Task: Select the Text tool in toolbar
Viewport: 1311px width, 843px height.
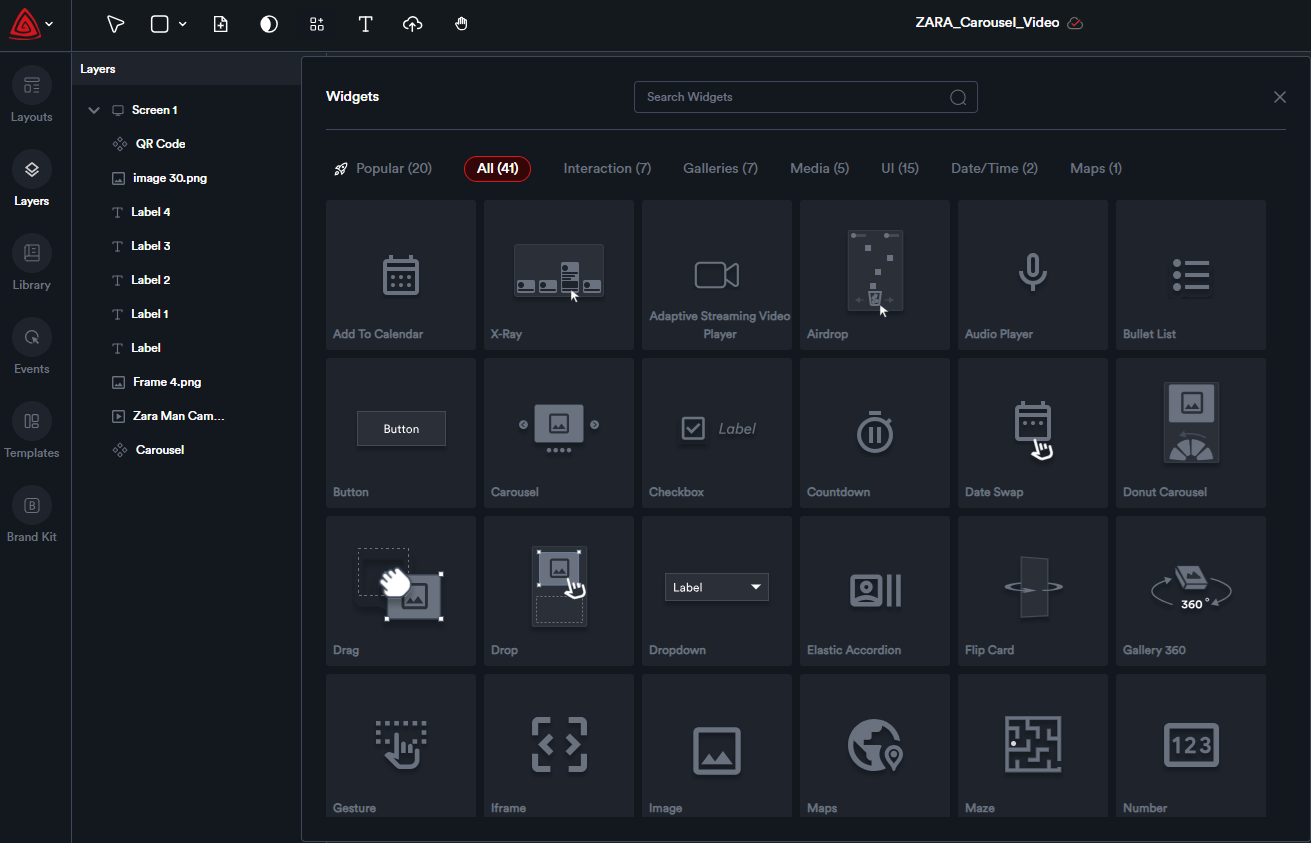Action: [365, 24]
